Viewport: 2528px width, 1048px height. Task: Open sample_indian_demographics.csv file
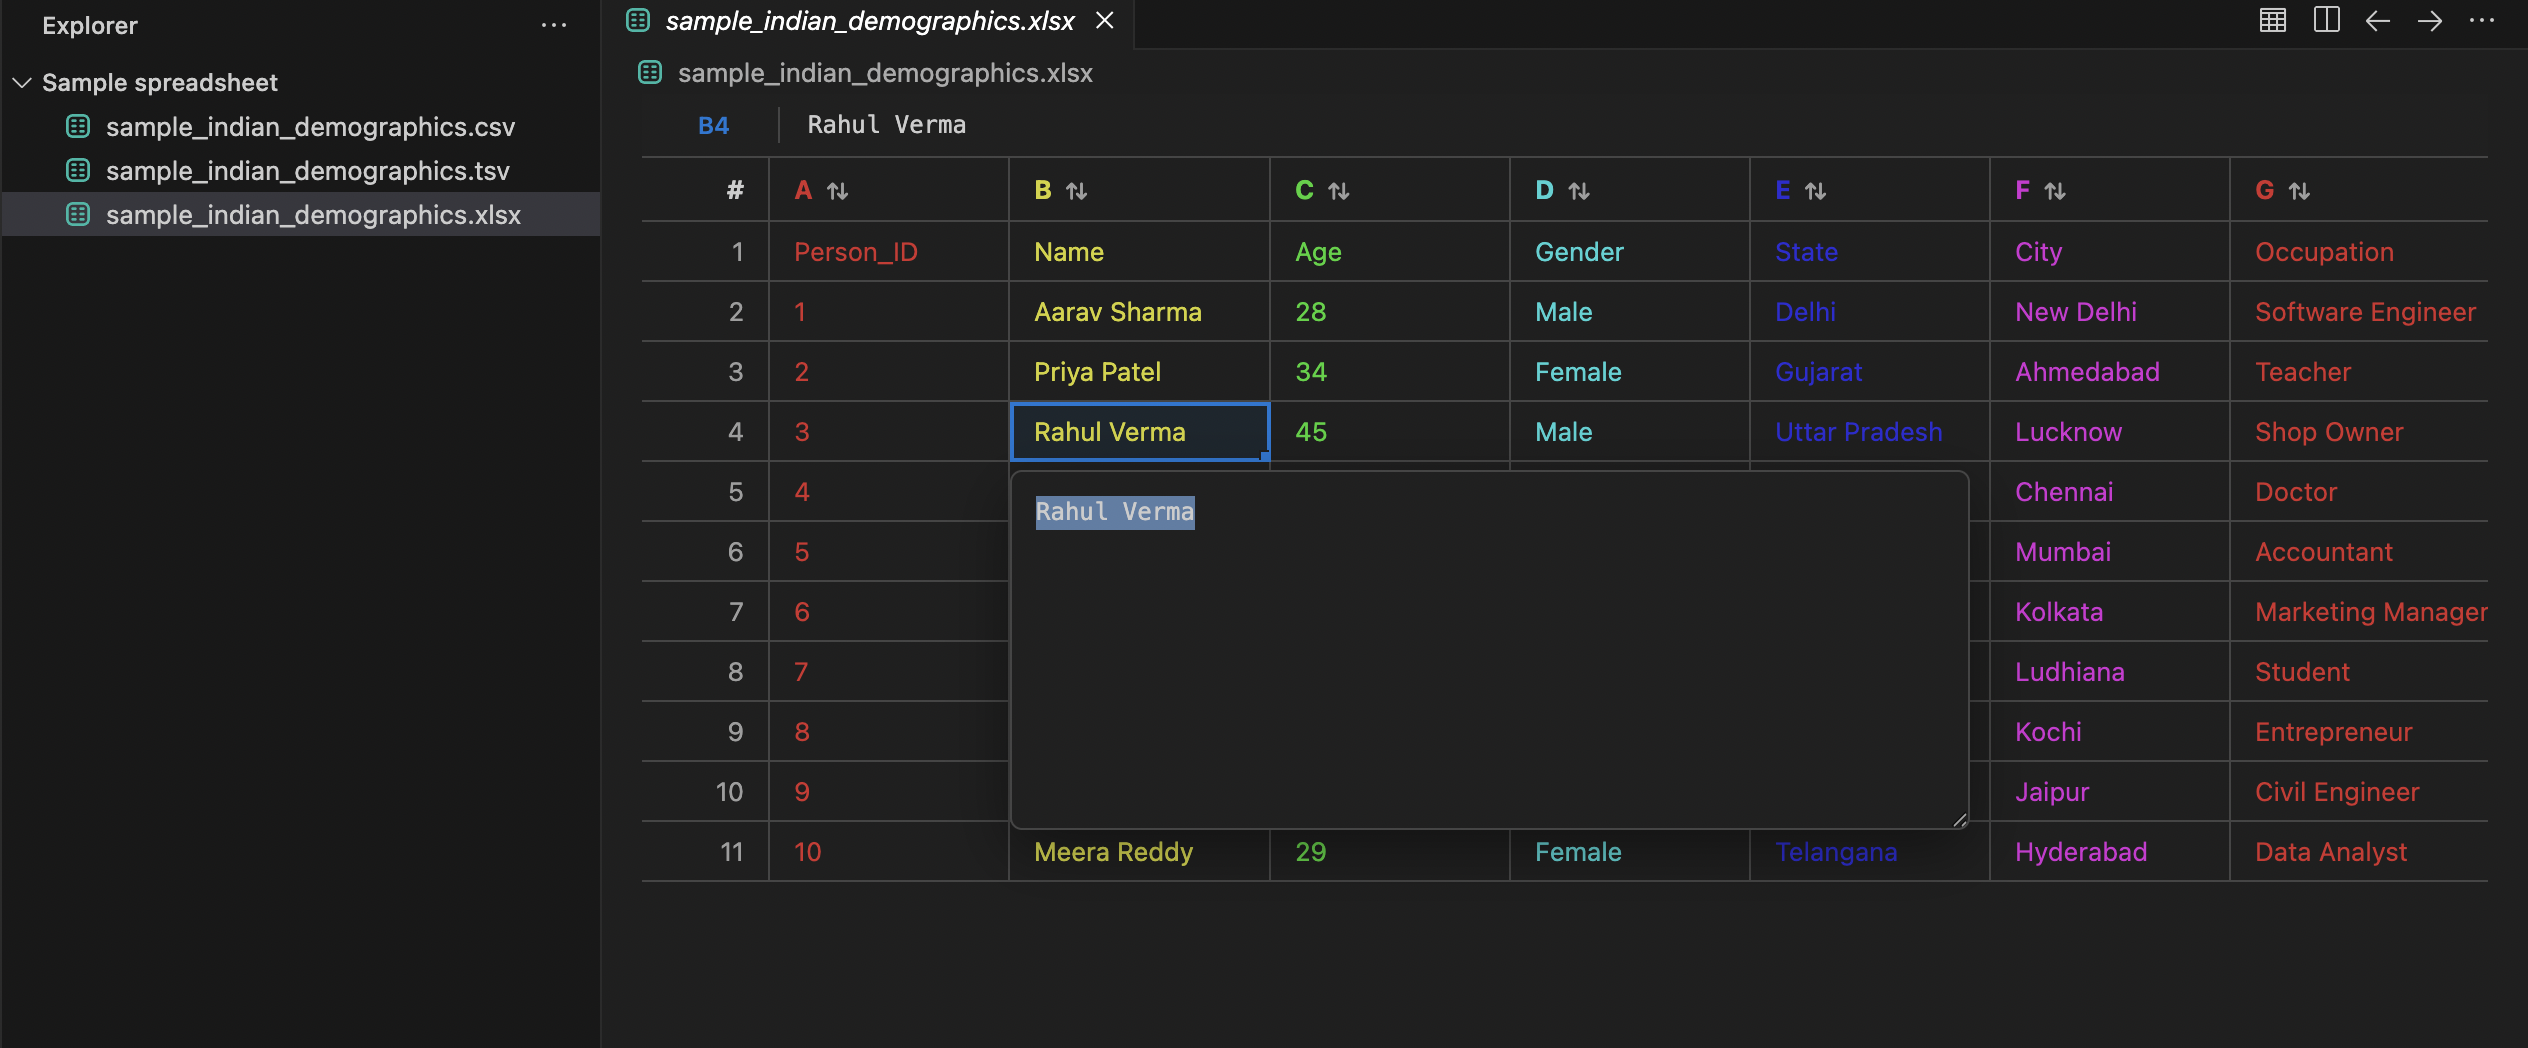click(x=310, y=127)
